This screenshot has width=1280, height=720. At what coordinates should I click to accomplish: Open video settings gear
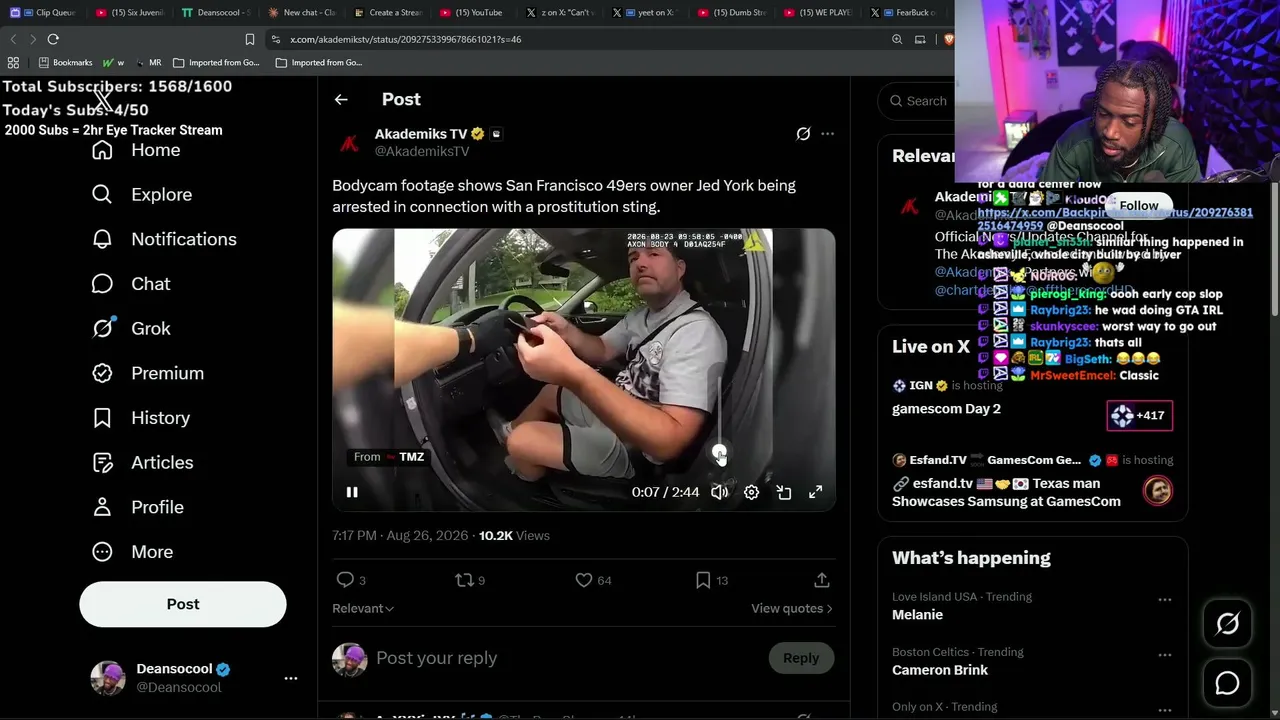pyautogui.click(x=751, y=492)
